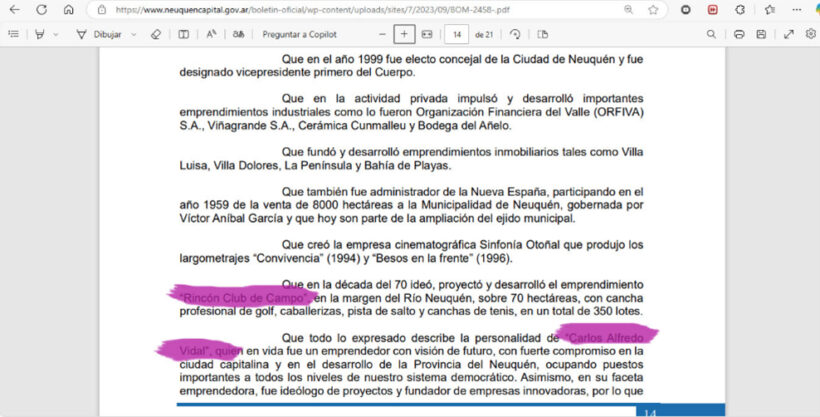Select the Highlight tool

click(x=40, y=33)
